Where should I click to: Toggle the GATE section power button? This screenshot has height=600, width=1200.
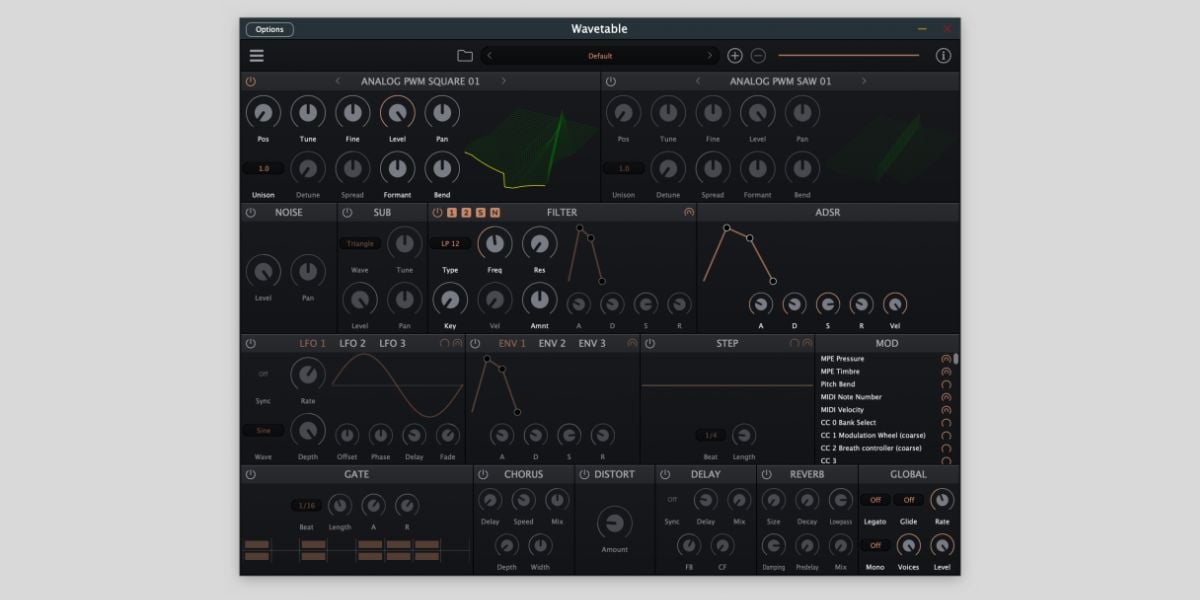click(x=250, y=474)
